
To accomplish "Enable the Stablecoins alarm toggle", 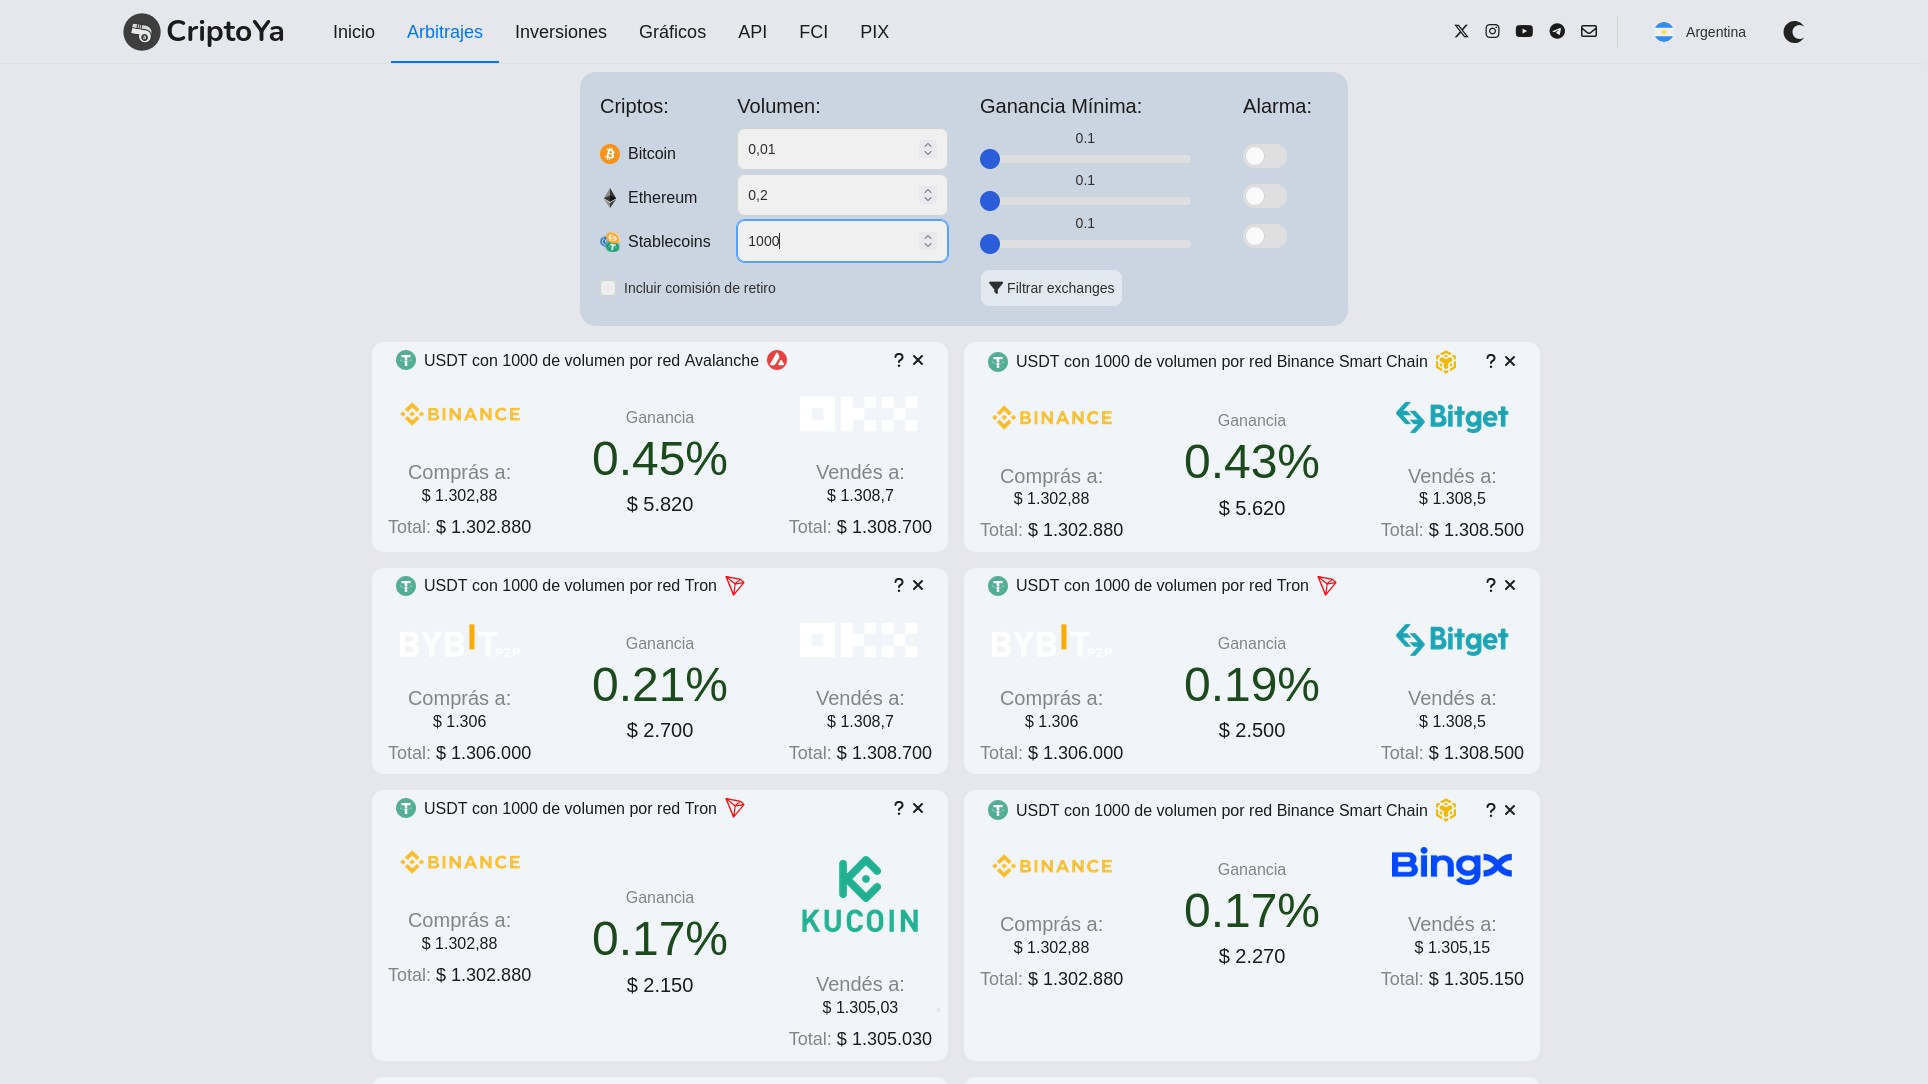I will coord(1264,236).
